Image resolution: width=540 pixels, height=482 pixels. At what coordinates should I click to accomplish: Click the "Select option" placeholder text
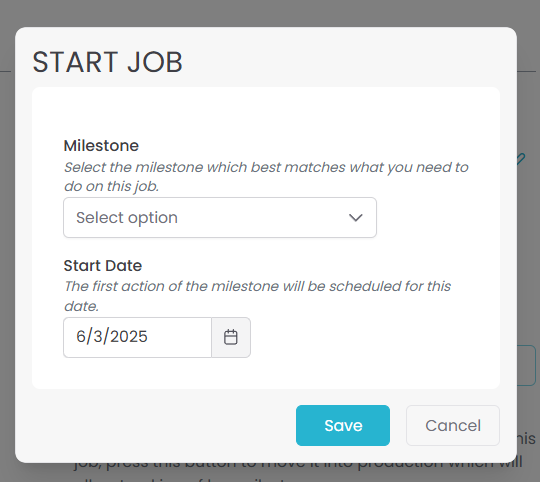coord(127,218)
